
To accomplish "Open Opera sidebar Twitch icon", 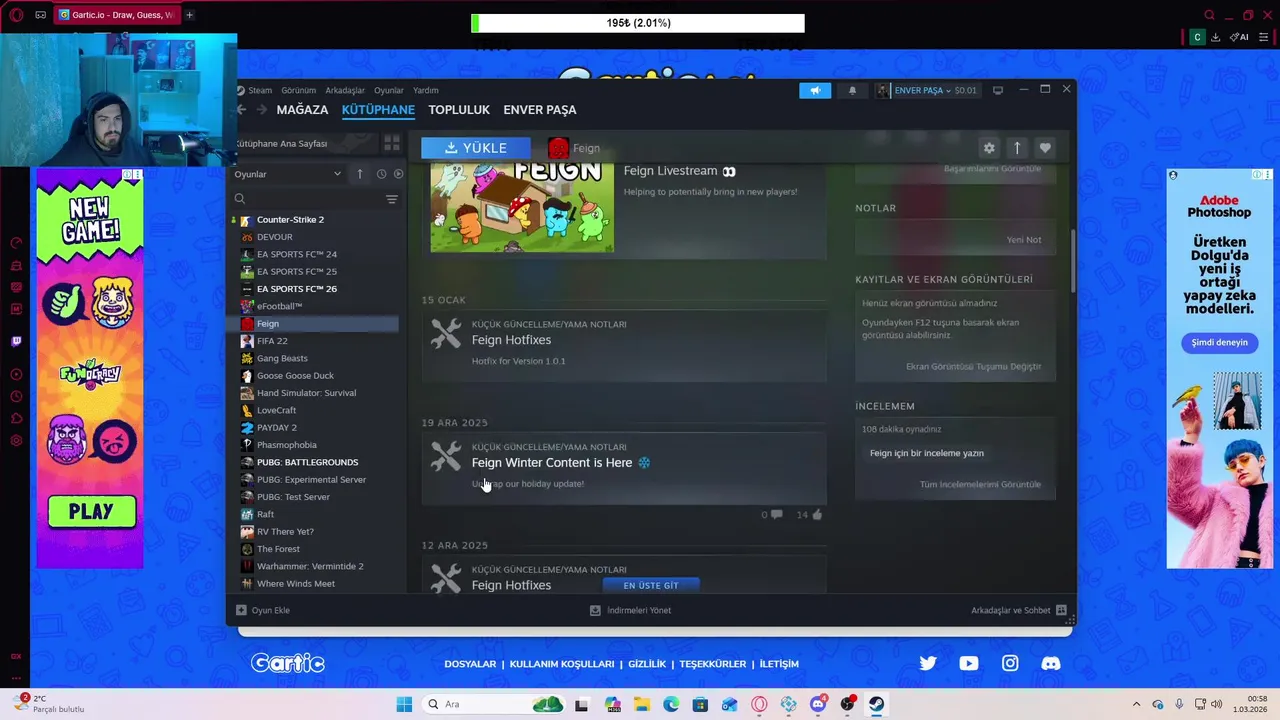I will click(x=16, y=341).
